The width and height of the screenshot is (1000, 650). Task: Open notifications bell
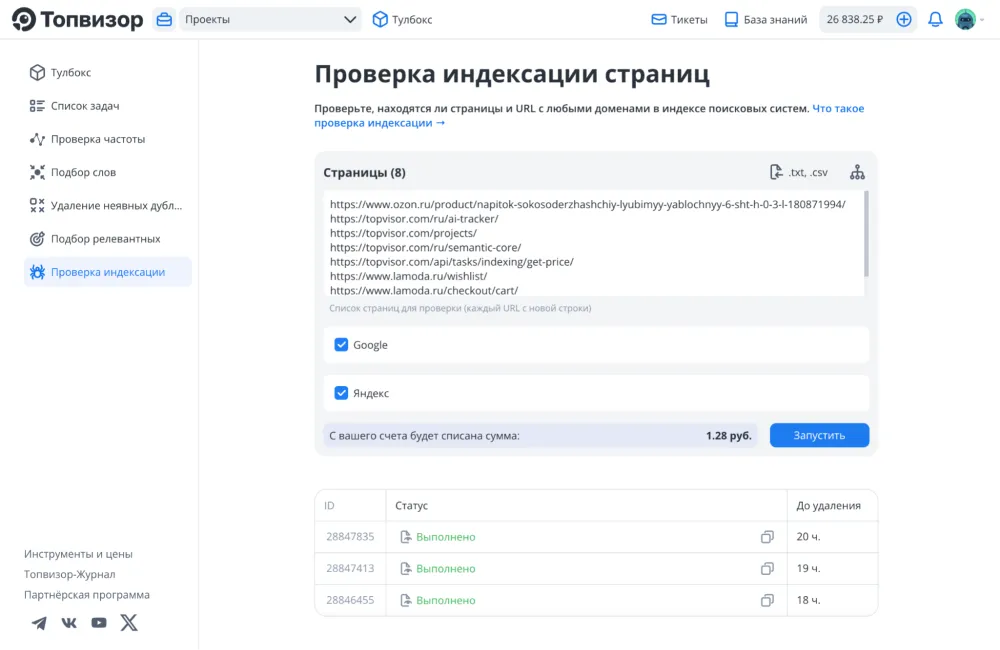coord(935,20)
